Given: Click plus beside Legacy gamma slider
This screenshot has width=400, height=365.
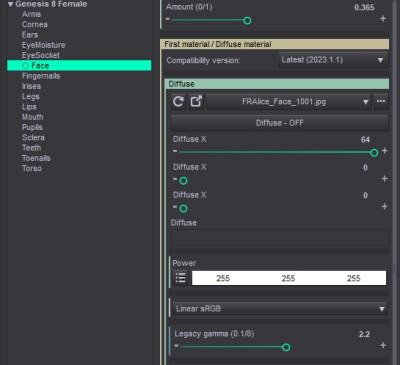Looking at the screenshot, I should click(x=383, y=345).
